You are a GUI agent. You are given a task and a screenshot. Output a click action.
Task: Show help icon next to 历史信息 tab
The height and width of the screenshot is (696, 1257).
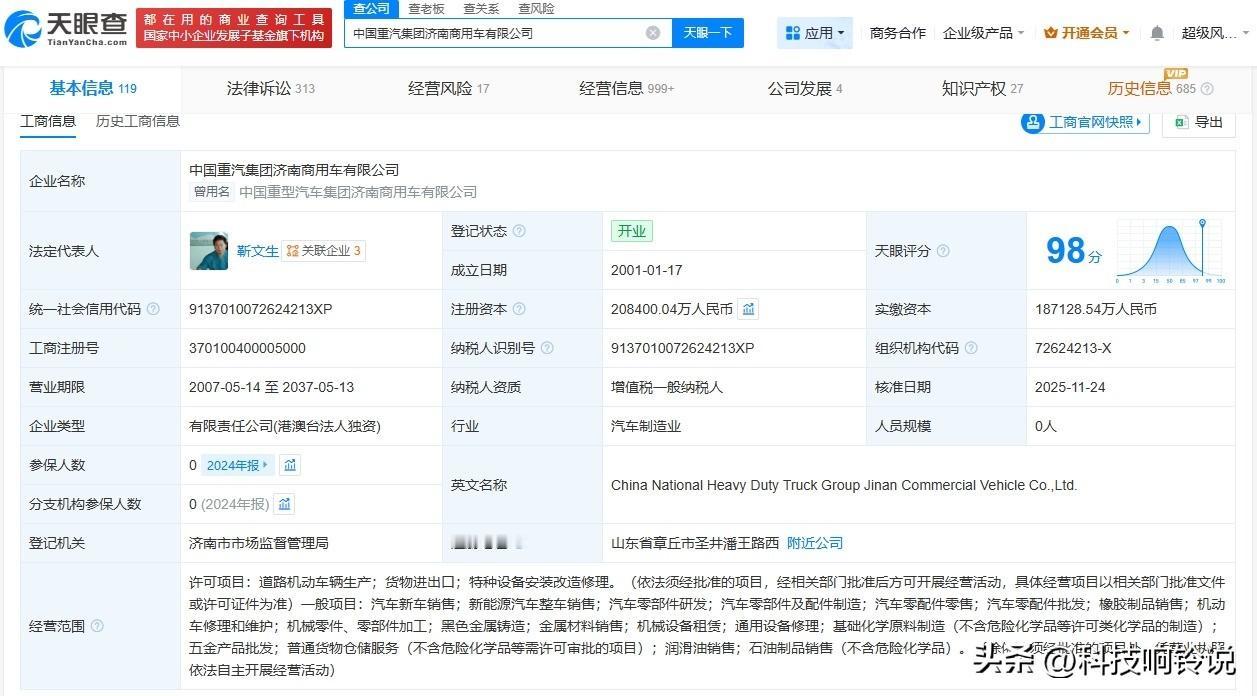1207,89
